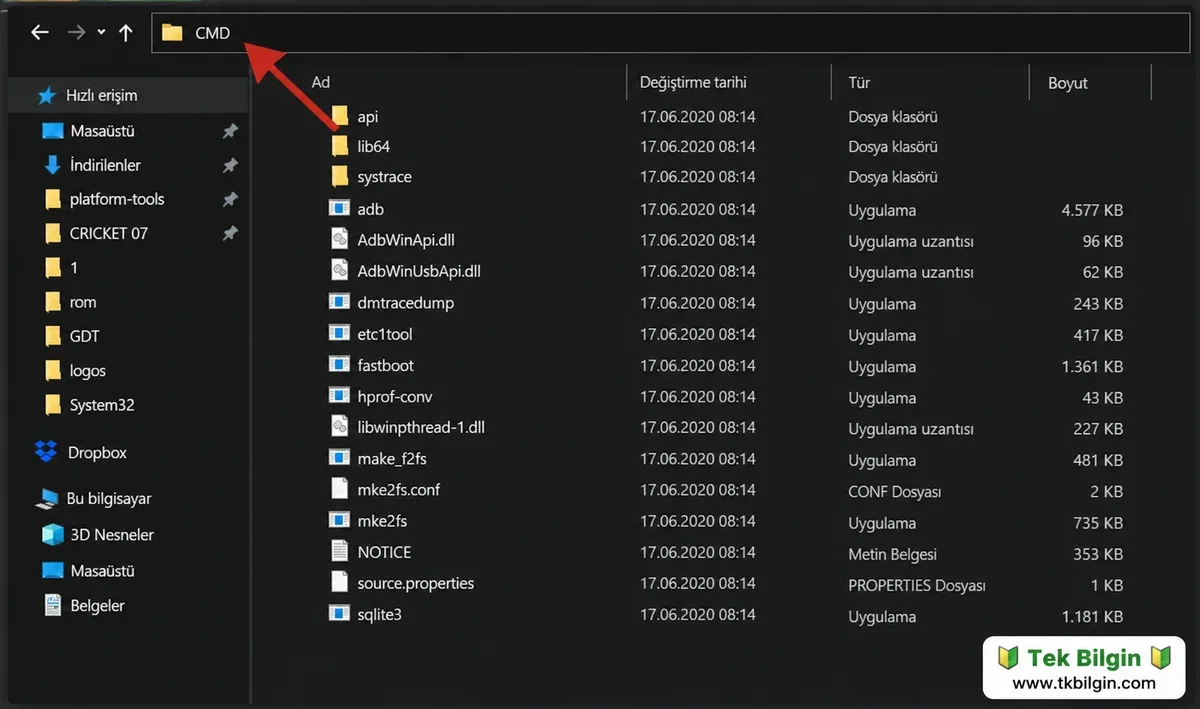Select make_f2fs application icon
Screen dimensions: 1200x709
pyautogui.click(x=340, y=459)
